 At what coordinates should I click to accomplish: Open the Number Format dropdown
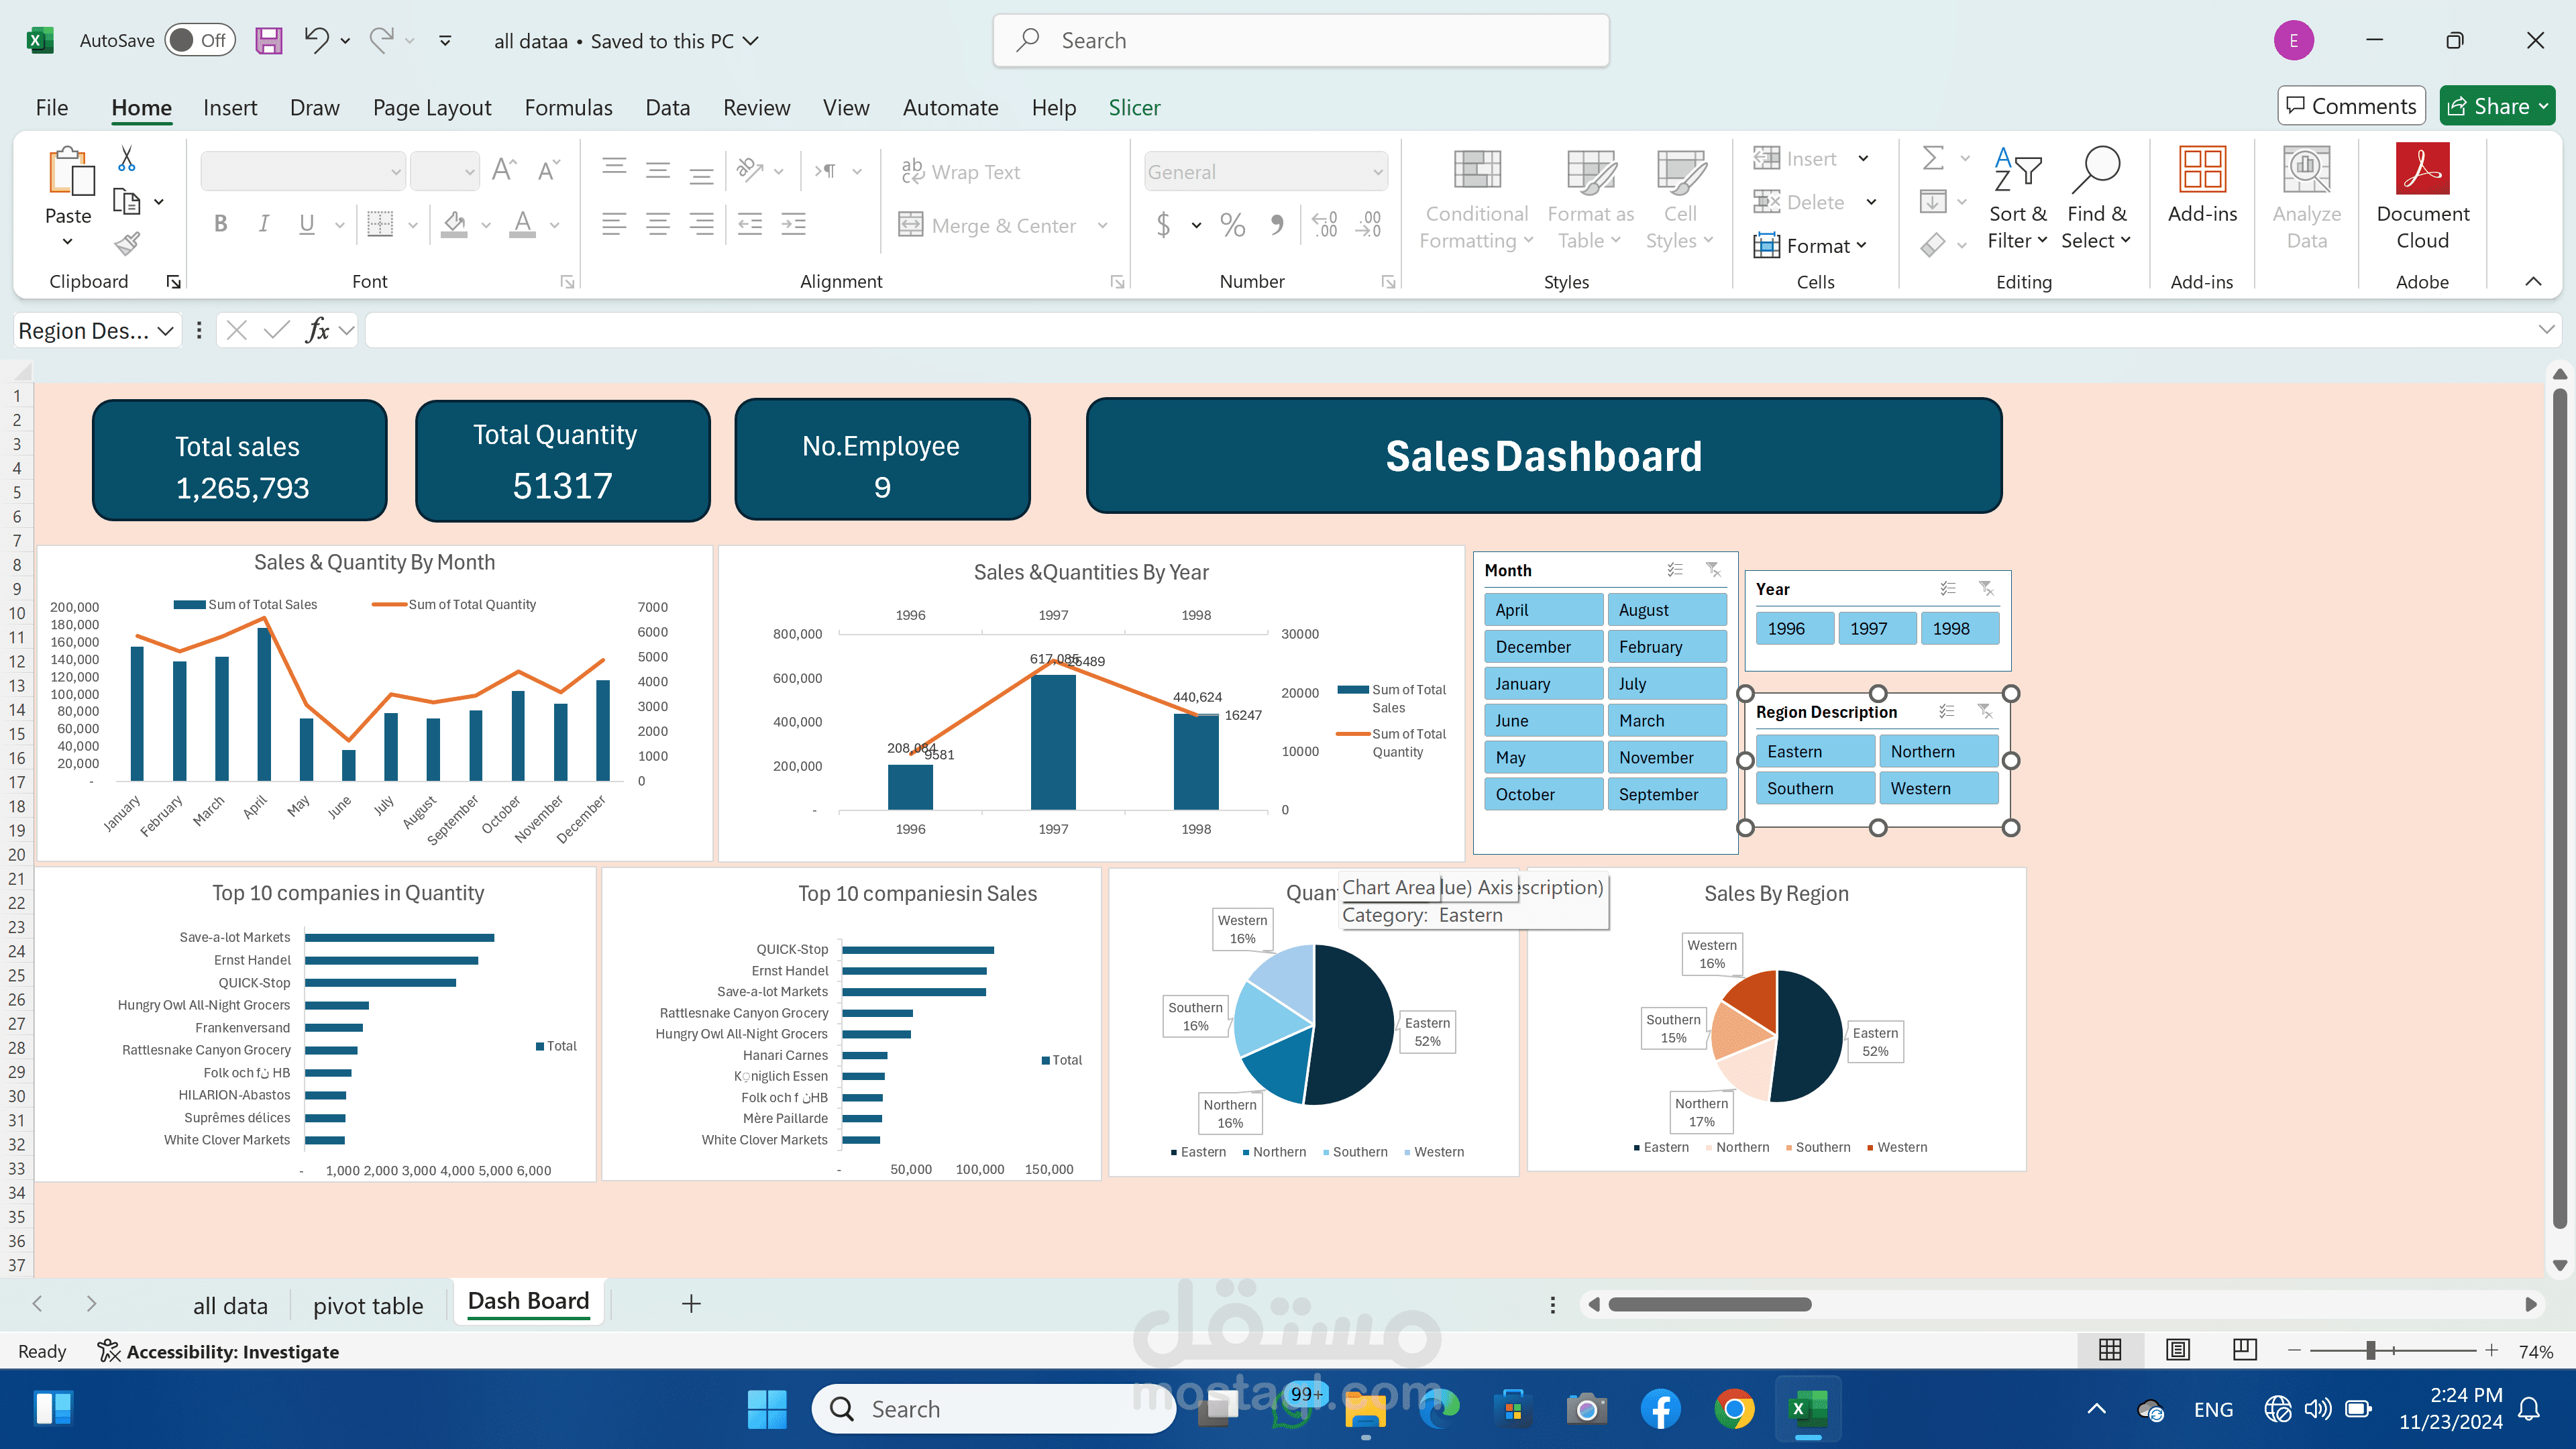coord(1378,172)
